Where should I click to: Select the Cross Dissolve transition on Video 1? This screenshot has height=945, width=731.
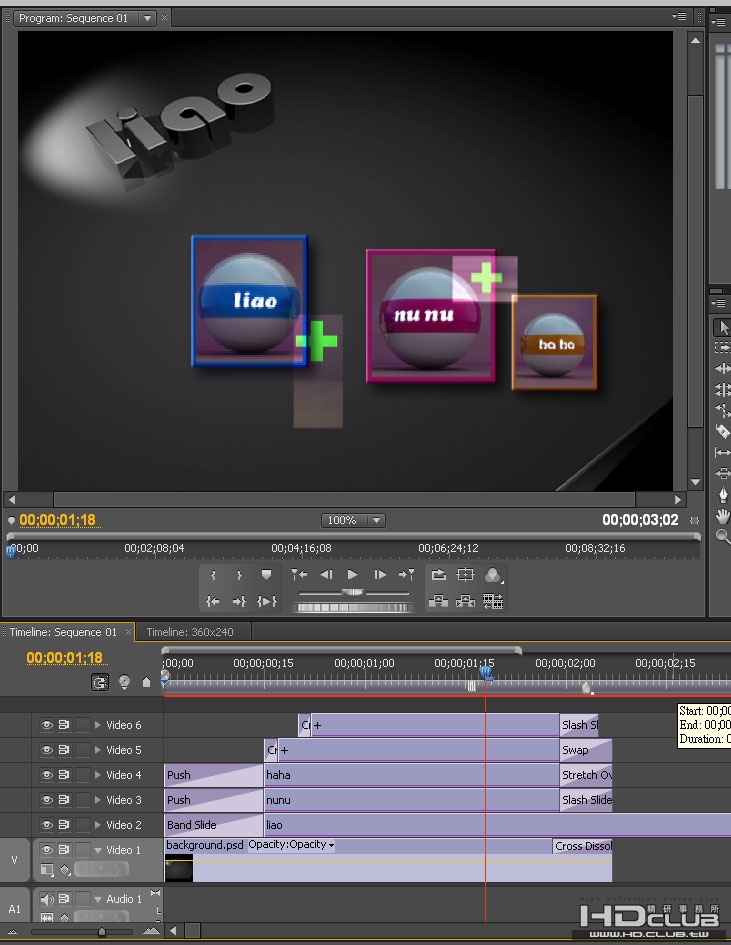583,846
